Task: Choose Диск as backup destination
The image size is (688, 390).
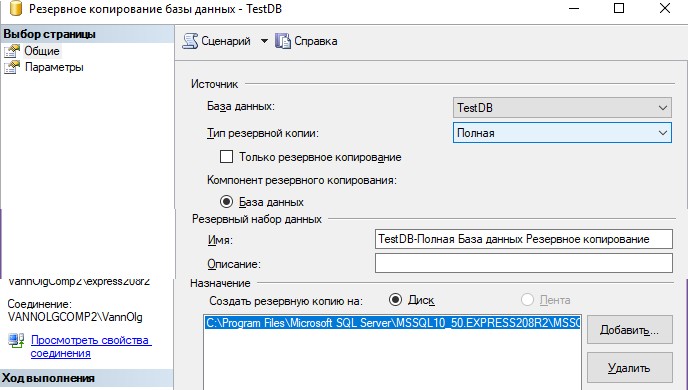Action: (395, 300)
